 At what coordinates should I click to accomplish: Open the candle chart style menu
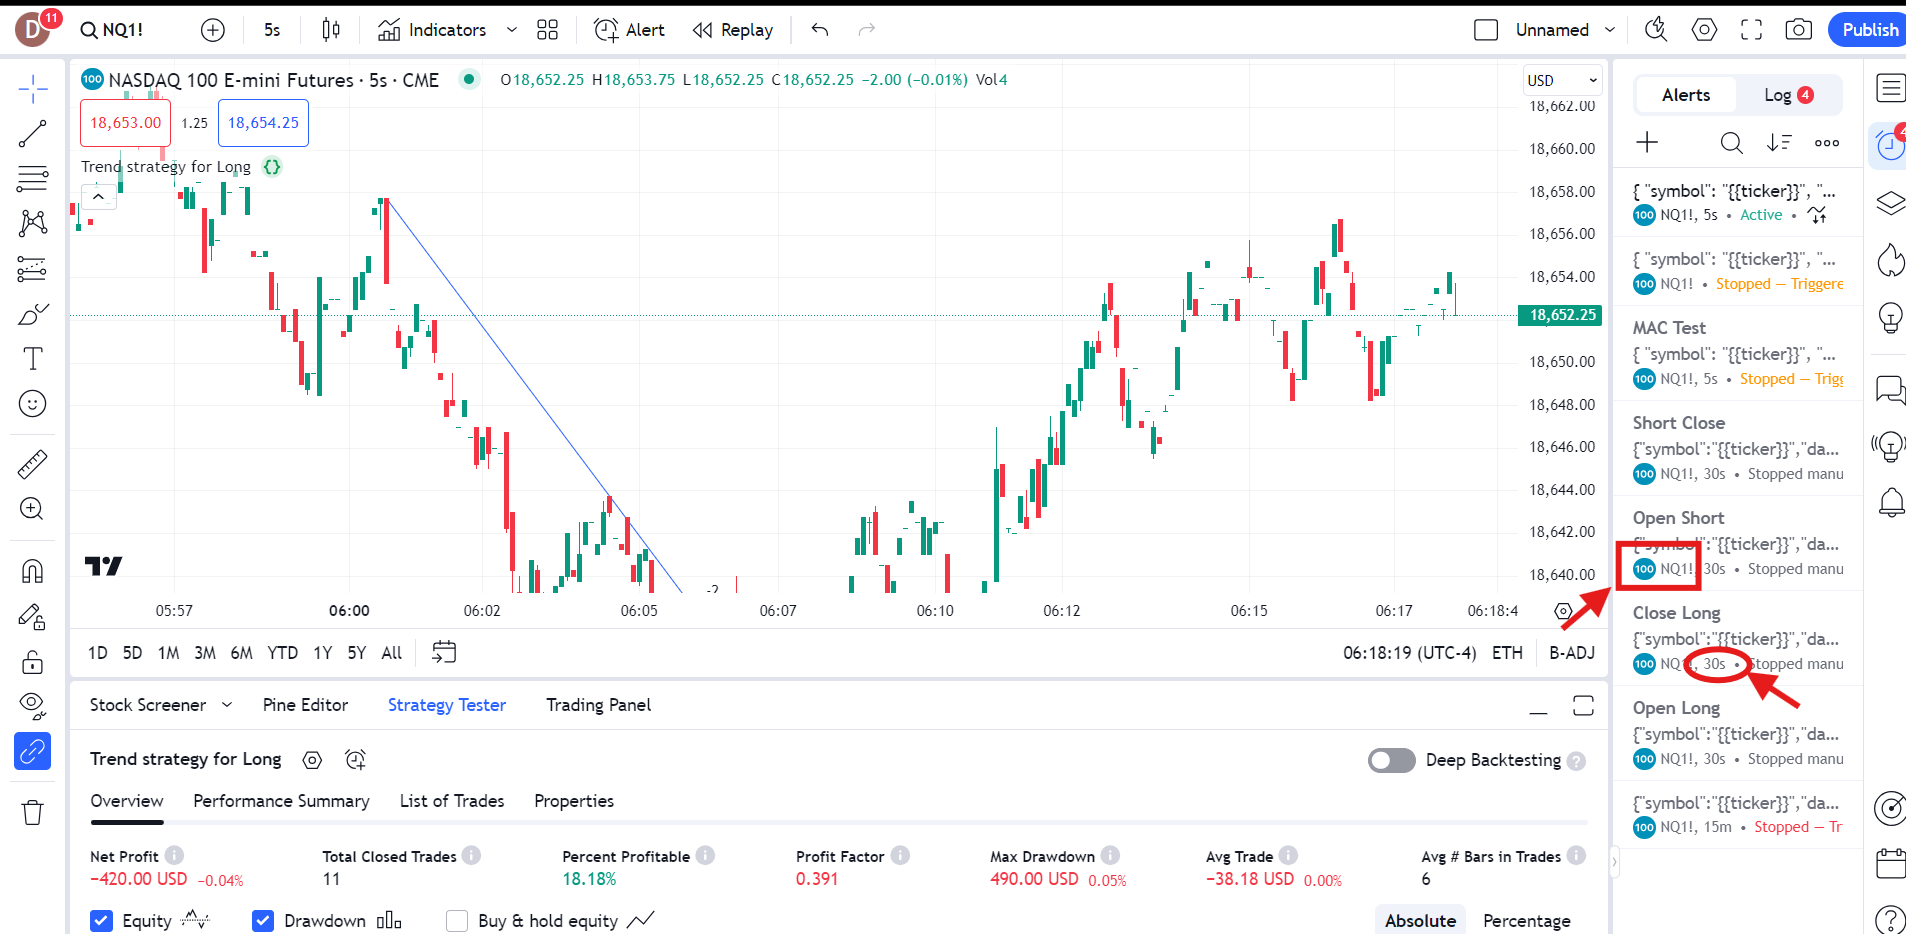[331, 30]
